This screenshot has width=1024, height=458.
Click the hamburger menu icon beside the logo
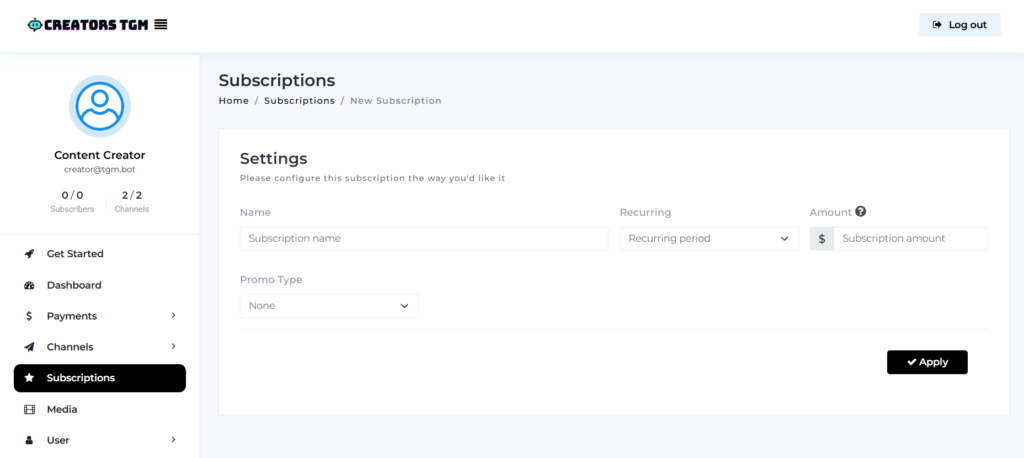tap(161, 25)
